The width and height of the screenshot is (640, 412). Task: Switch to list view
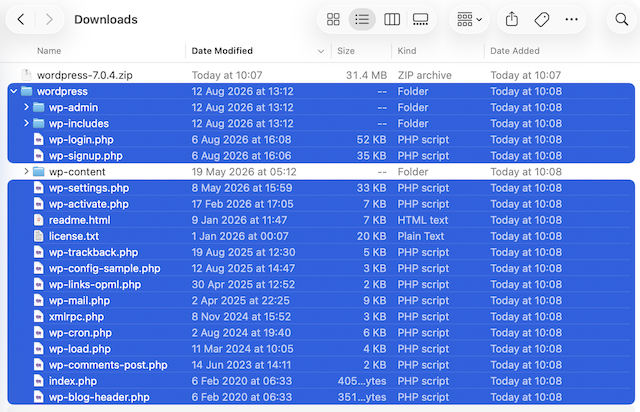click(362, 19)
